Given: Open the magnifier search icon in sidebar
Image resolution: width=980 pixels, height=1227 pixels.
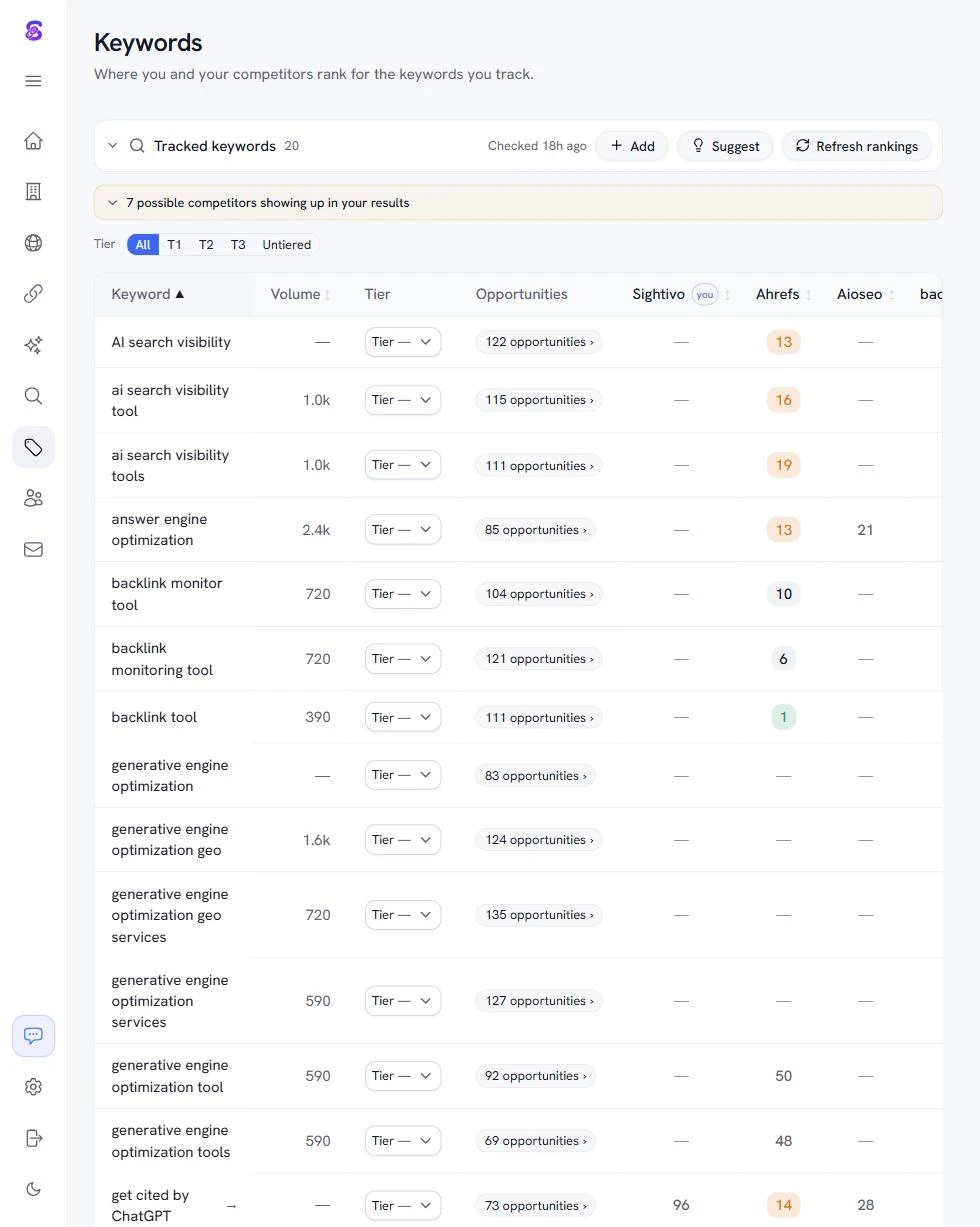Looking at the screenshot, I should pos(33,396).
